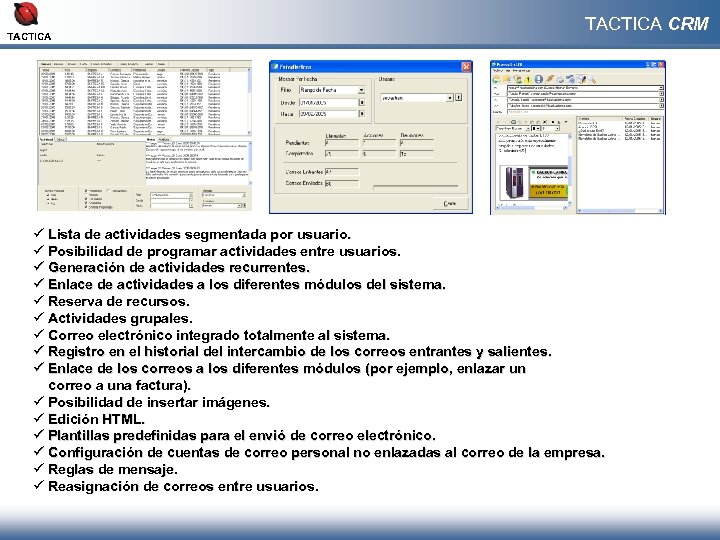Click bullet 'Posibilidad de insertar imágenes.'
This screenshot has height=540, width=720.
pos(159,402)
